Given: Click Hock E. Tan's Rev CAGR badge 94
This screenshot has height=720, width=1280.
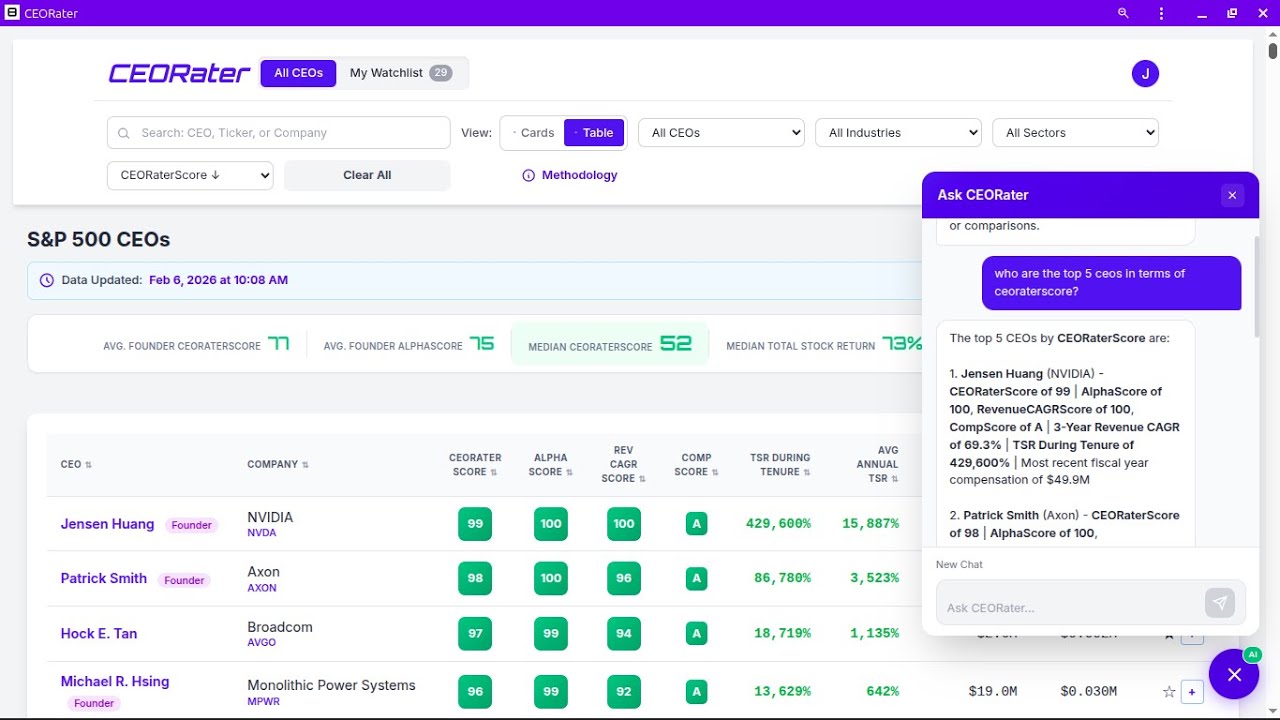Looking at the screenshot, I should click(x=624, y=633).
